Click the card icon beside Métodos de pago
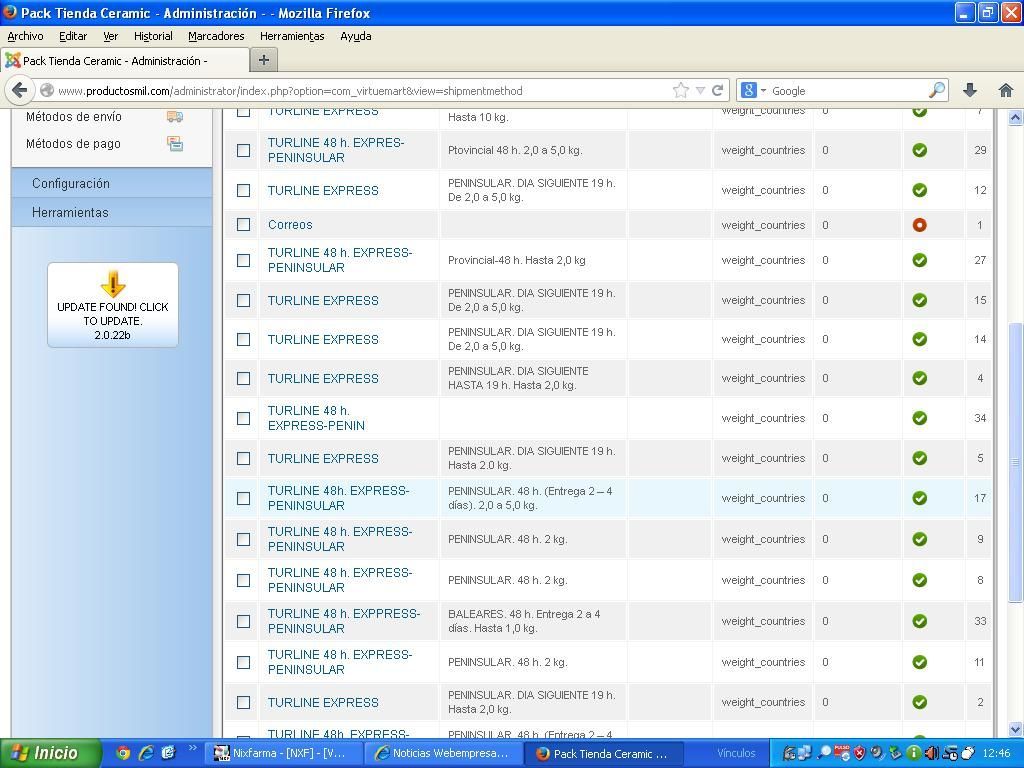This screenshot has height=768, width=1024. (x=175, y=144)
